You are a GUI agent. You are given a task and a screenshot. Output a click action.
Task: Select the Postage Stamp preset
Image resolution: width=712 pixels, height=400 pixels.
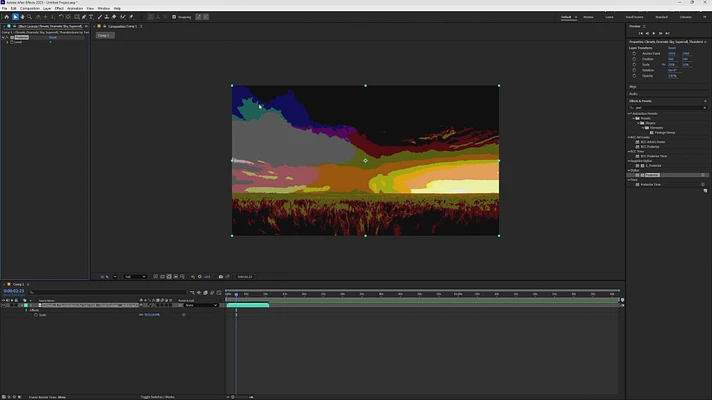pos(665,133)
